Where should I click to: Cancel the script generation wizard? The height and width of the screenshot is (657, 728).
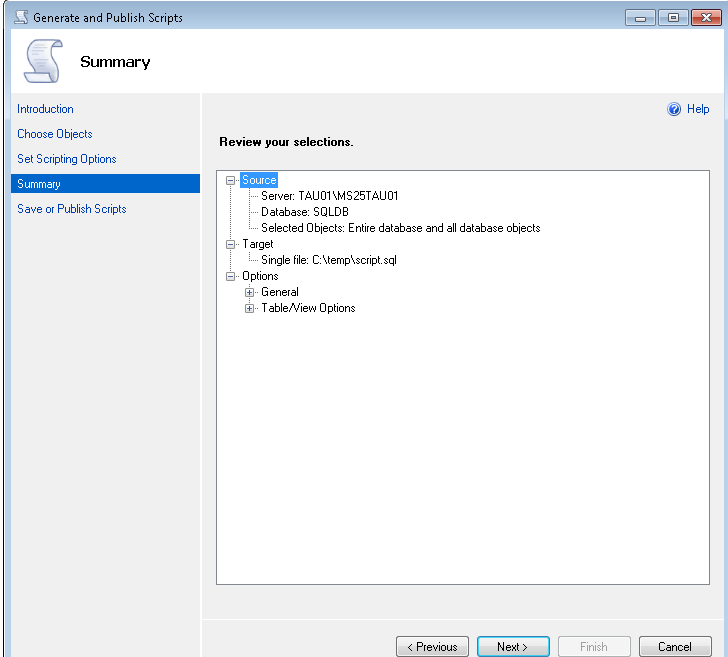click(675, 646)
